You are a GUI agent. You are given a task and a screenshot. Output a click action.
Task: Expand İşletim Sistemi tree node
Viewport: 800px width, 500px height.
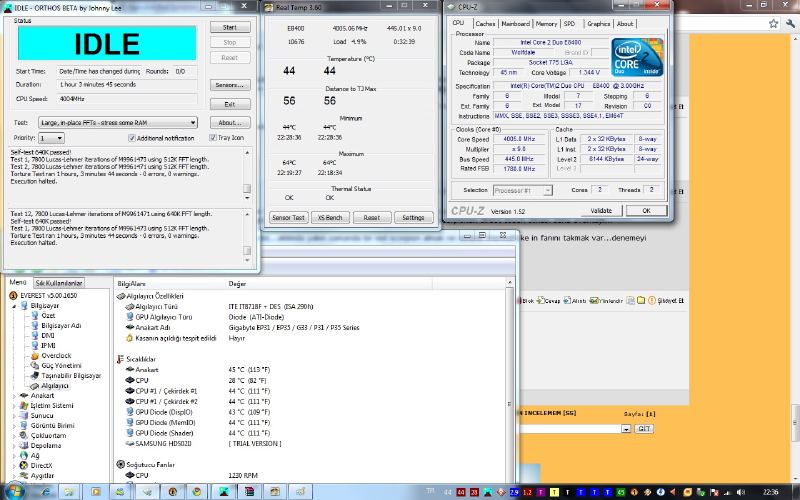coord(14,406)
